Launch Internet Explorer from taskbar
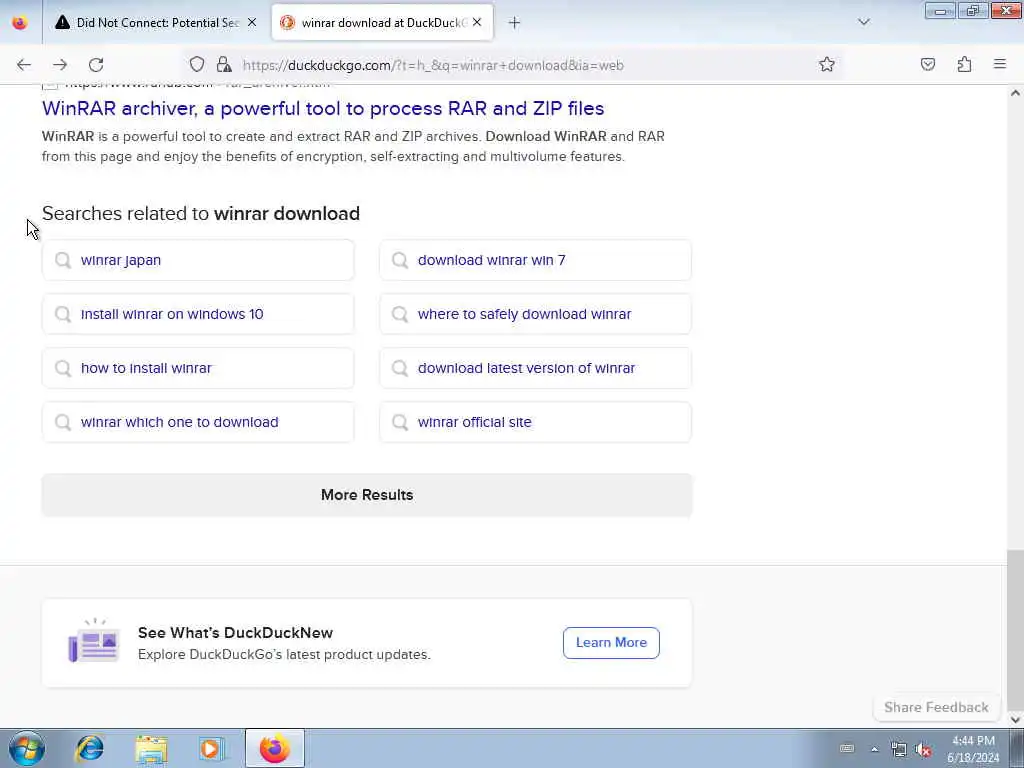The width and height of the screenshot is (1024, 768). click(89, 748)
